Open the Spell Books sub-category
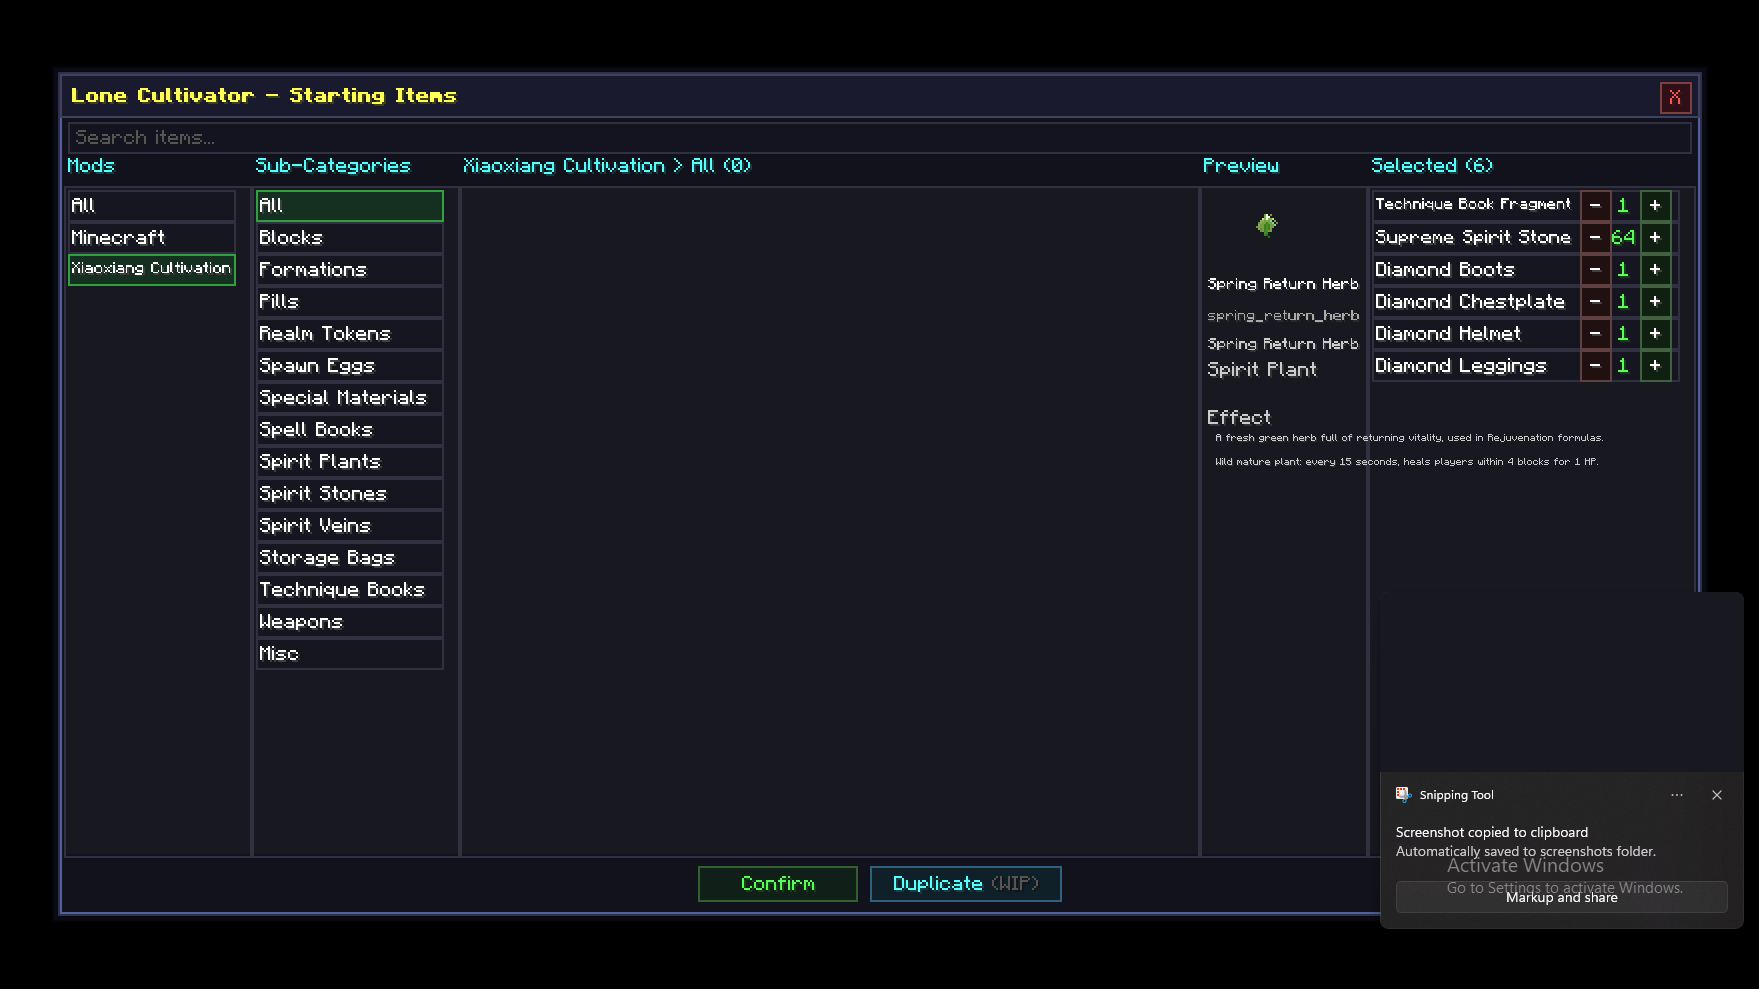1759x989 pixels. tap(349, 430)
